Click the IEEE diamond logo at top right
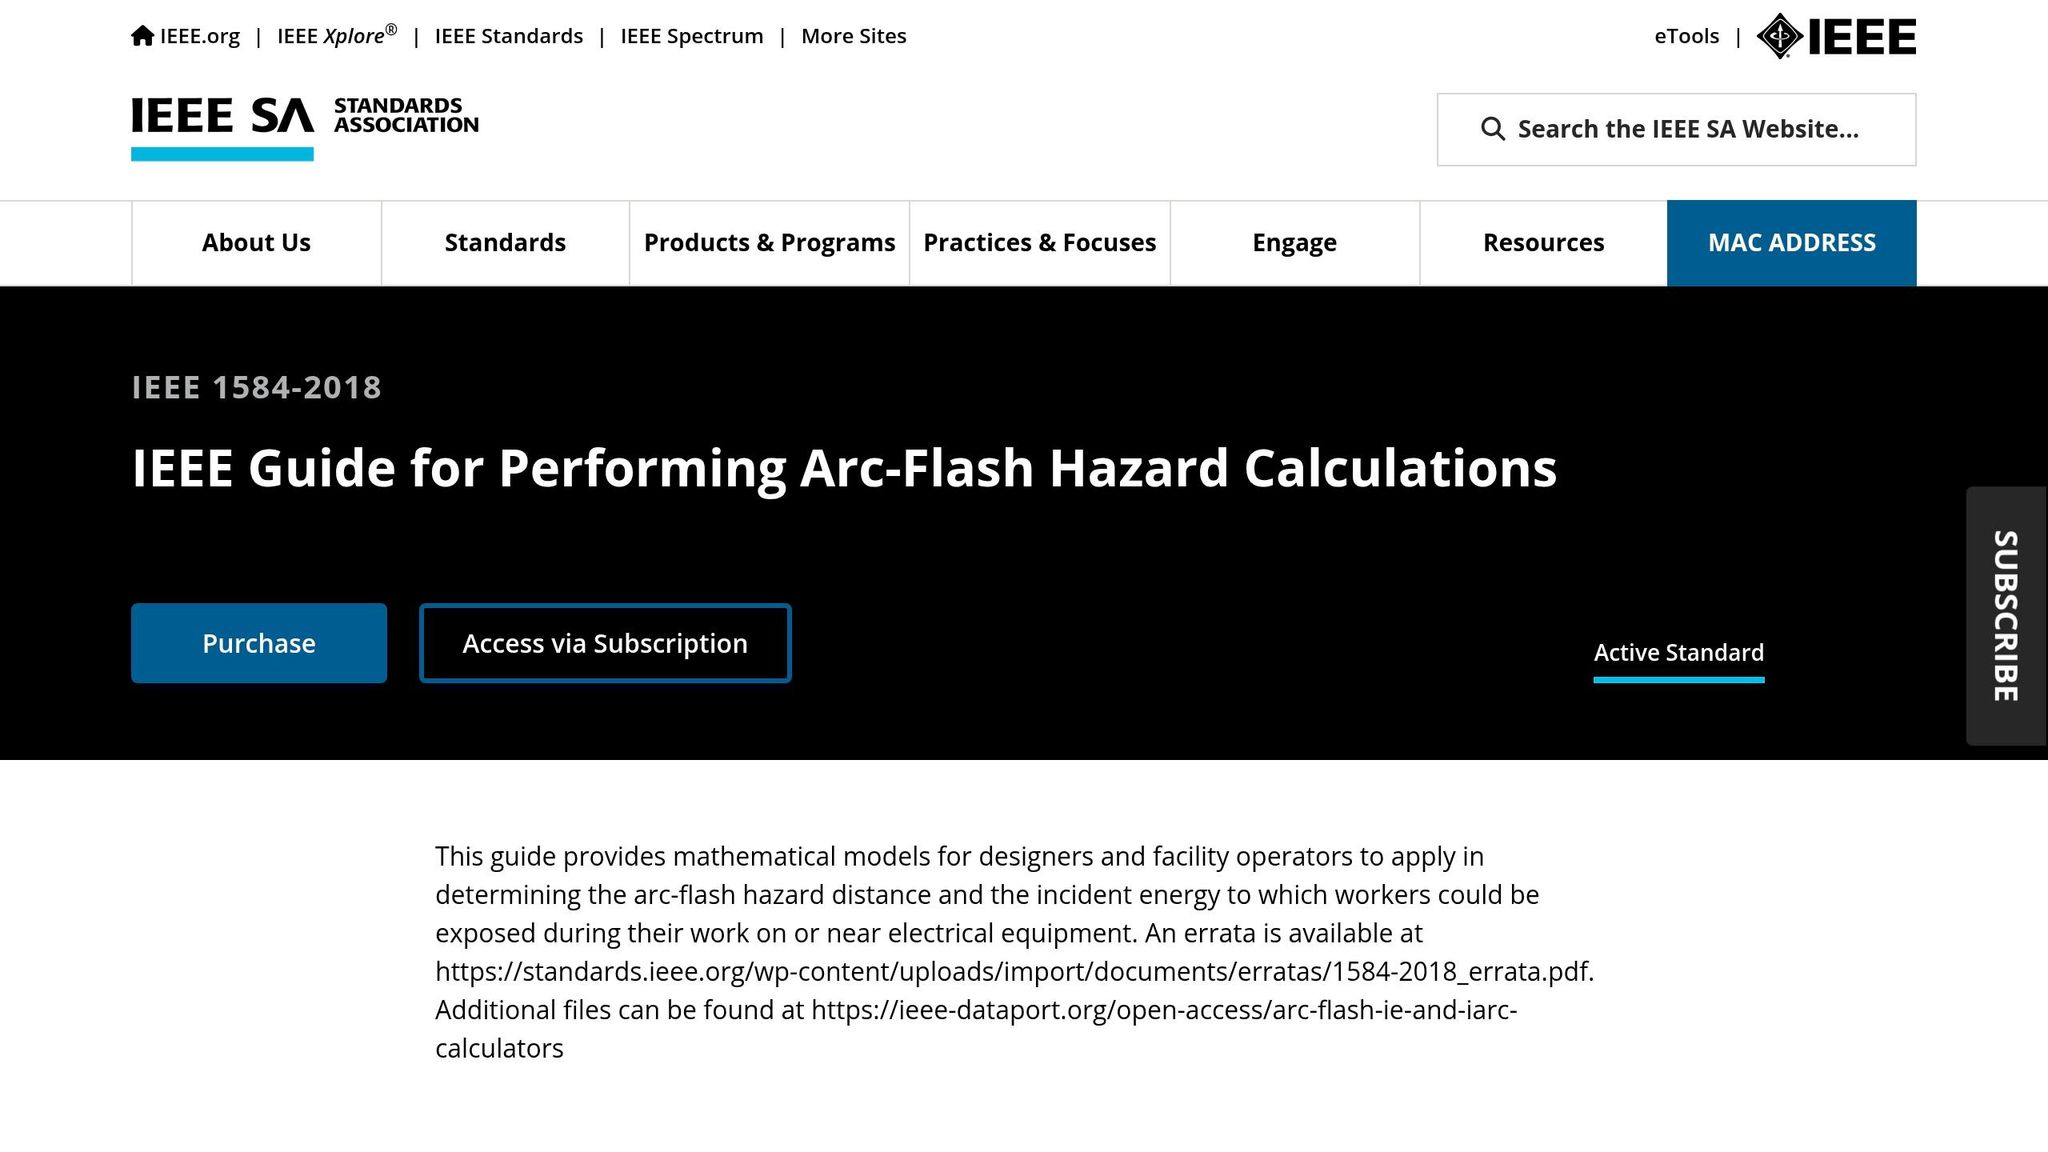2048x1152 pixels. 1836,37
